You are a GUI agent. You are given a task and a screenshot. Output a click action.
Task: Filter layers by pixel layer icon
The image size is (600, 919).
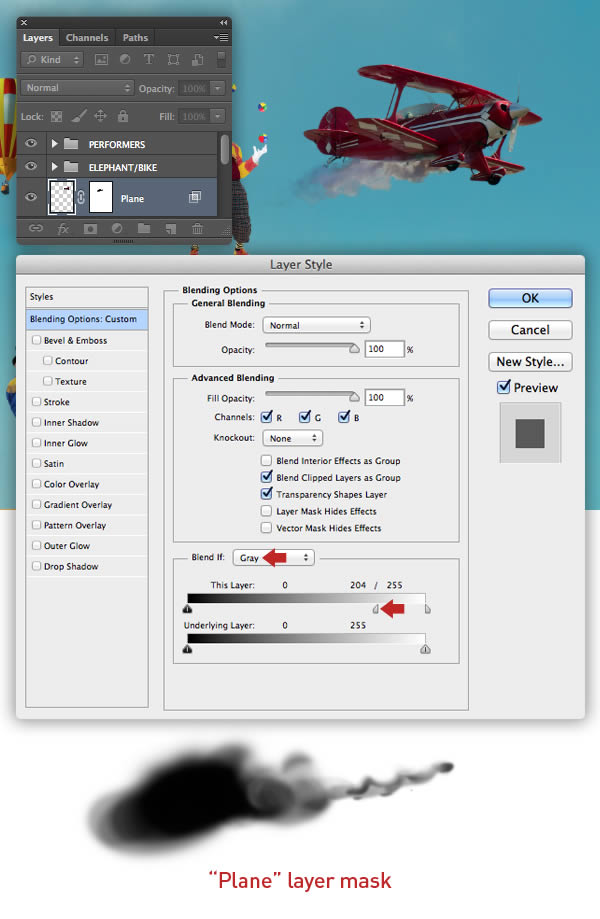coord(101,59)
